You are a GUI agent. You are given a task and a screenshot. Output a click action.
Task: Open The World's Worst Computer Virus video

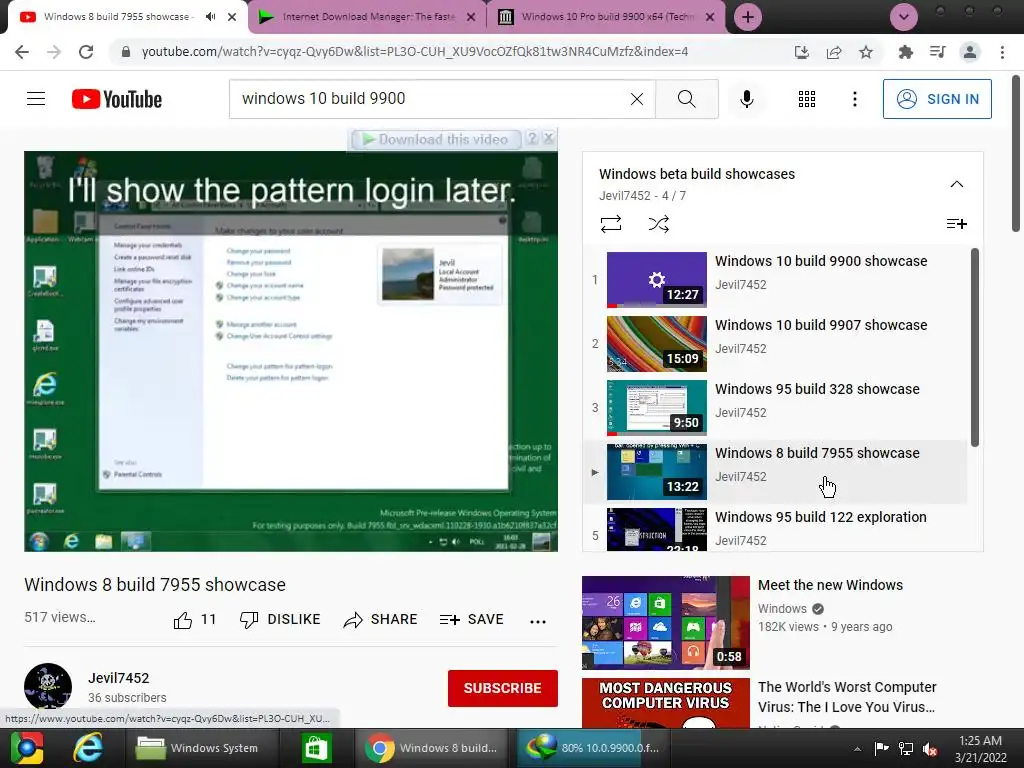pos(846,697)
